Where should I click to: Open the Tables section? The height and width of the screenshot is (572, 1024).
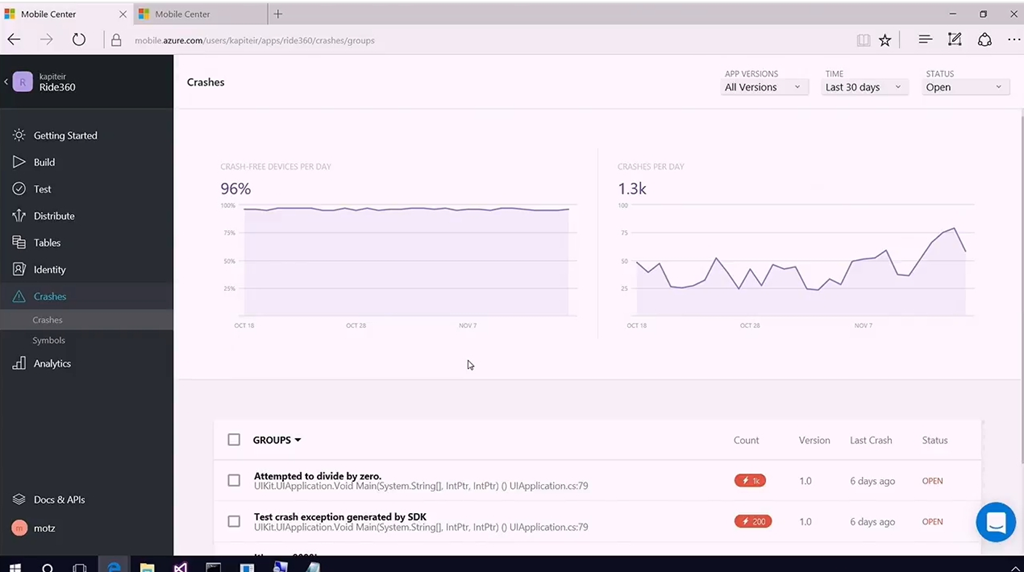click(47, 243)
